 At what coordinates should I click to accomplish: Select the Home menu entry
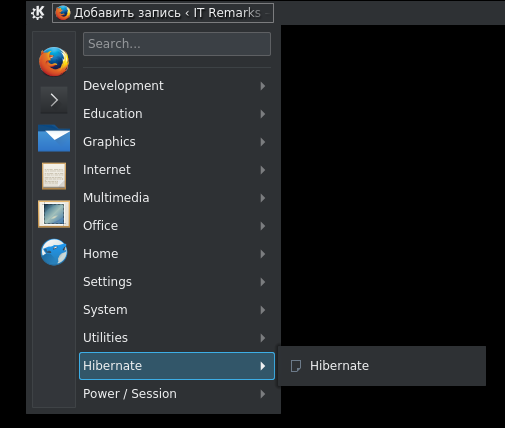[177, 254]
